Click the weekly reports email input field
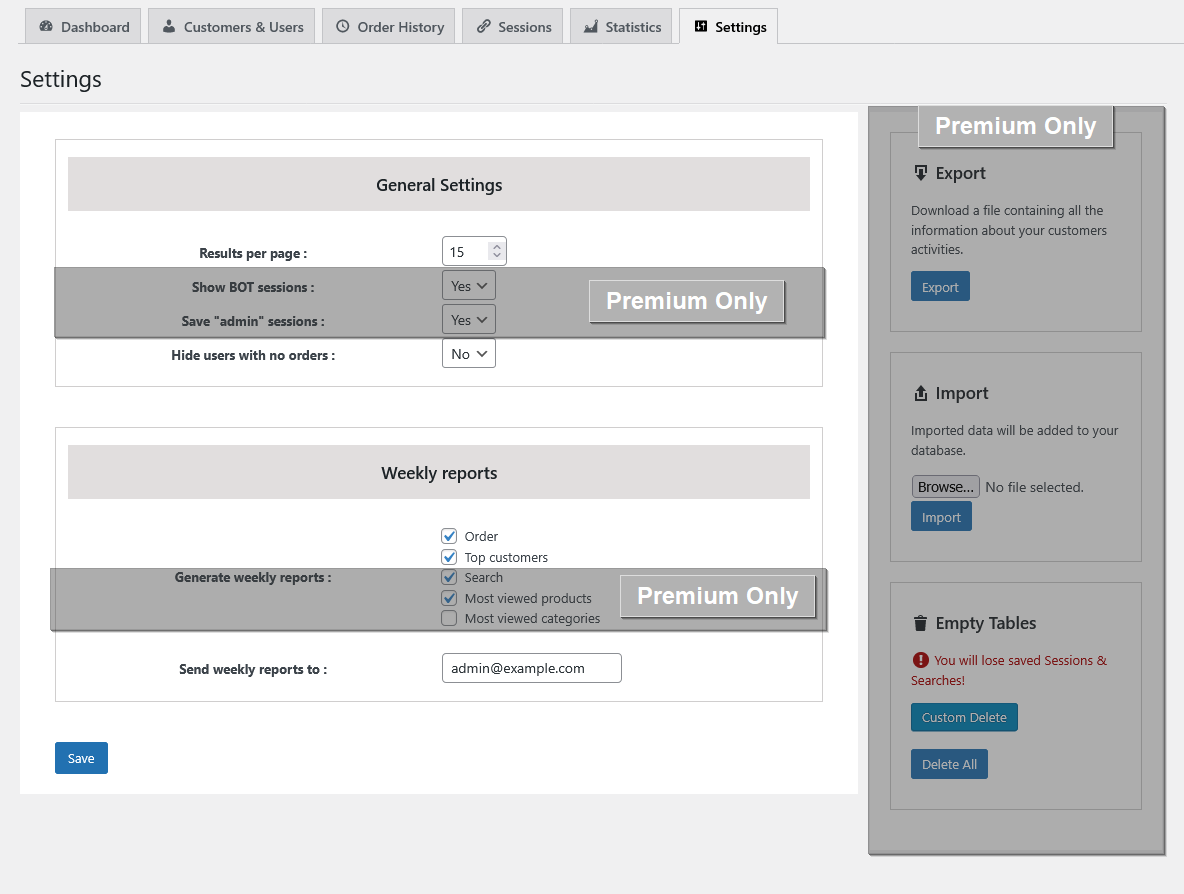Image resolution: width=1184 pixels, height=894 pixels. coord(531,668)
